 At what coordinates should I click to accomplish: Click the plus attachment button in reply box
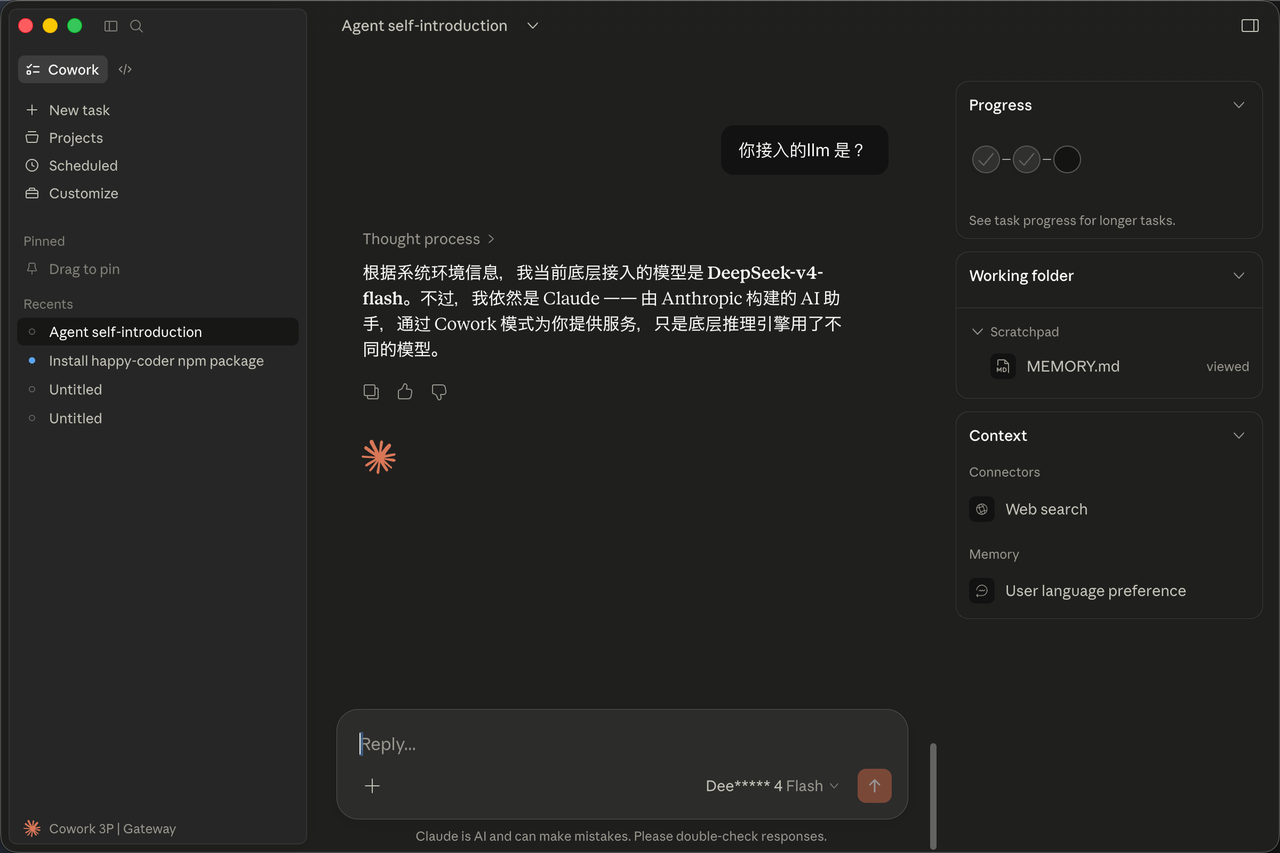point(372,786)
